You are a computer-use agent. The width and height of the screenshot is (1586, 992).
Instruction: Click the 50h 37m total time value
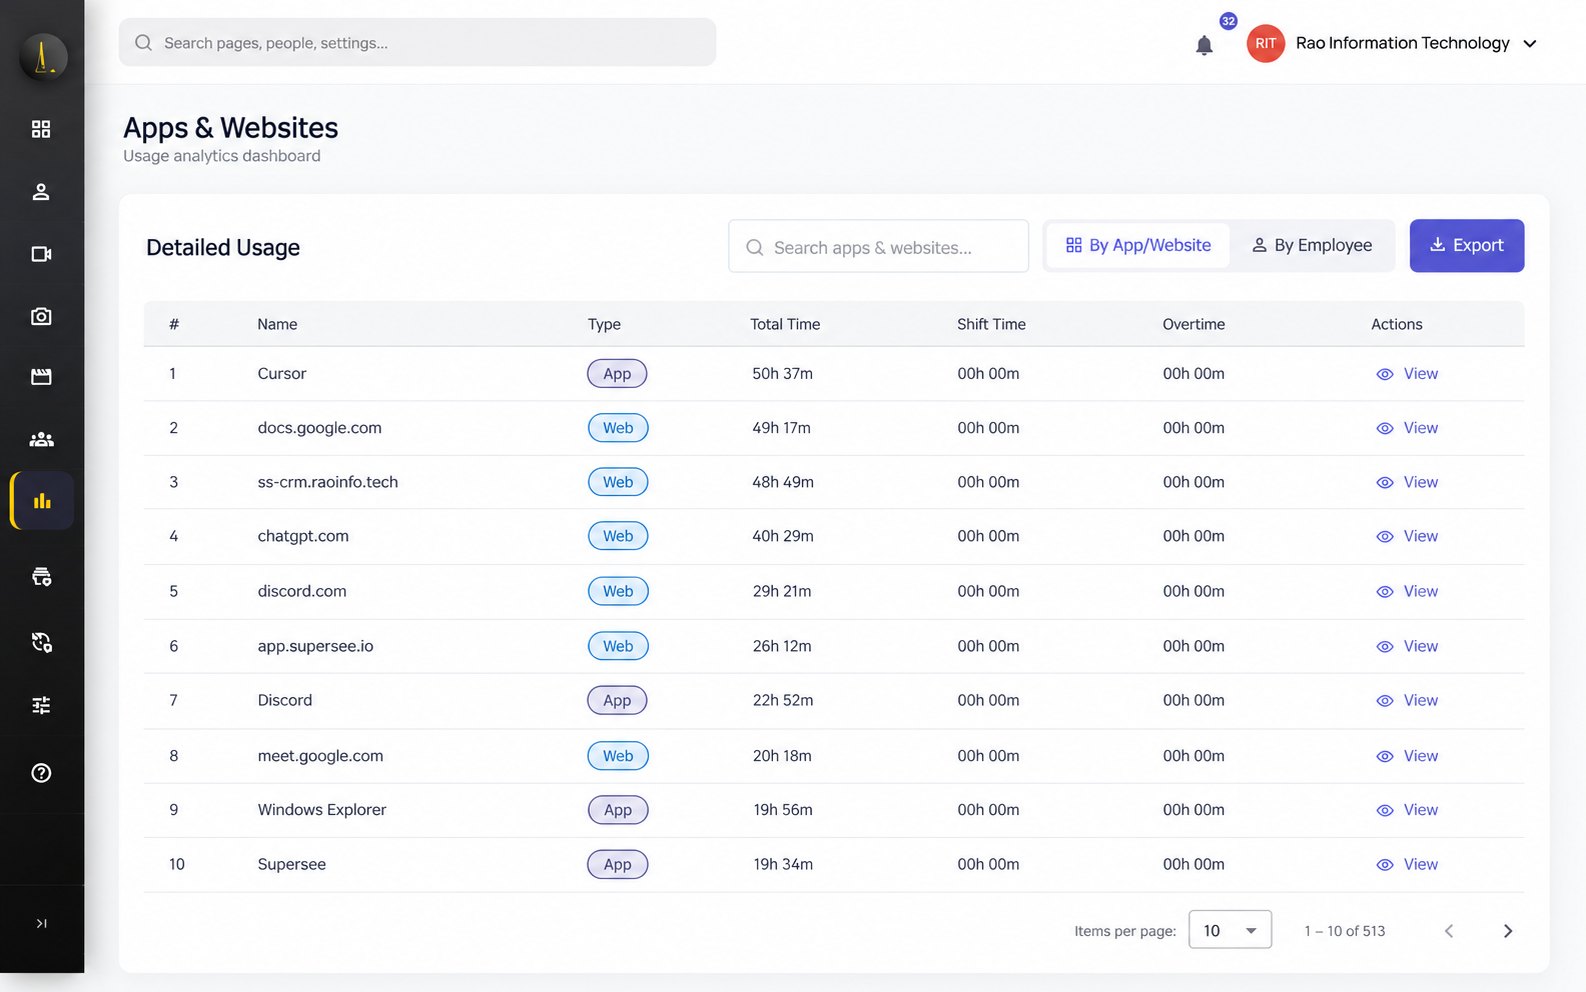pyautogui.click(x=782, y=373)
